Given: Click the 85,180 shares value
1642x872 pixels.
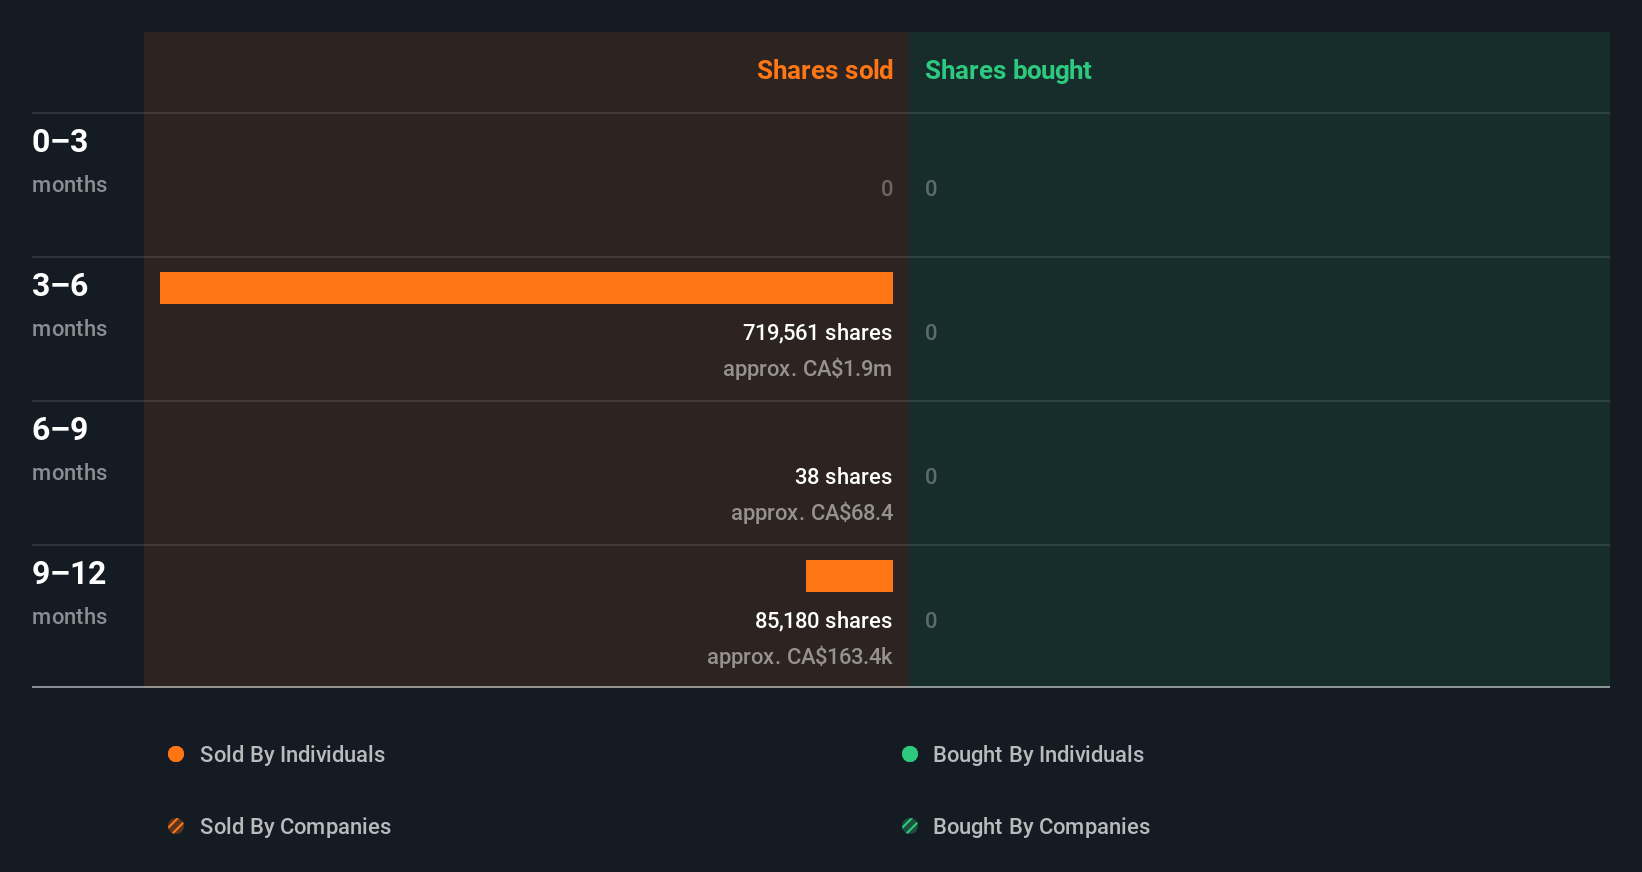Looking at the screenshot, I should pyautogui.click(x=823, y=620).
